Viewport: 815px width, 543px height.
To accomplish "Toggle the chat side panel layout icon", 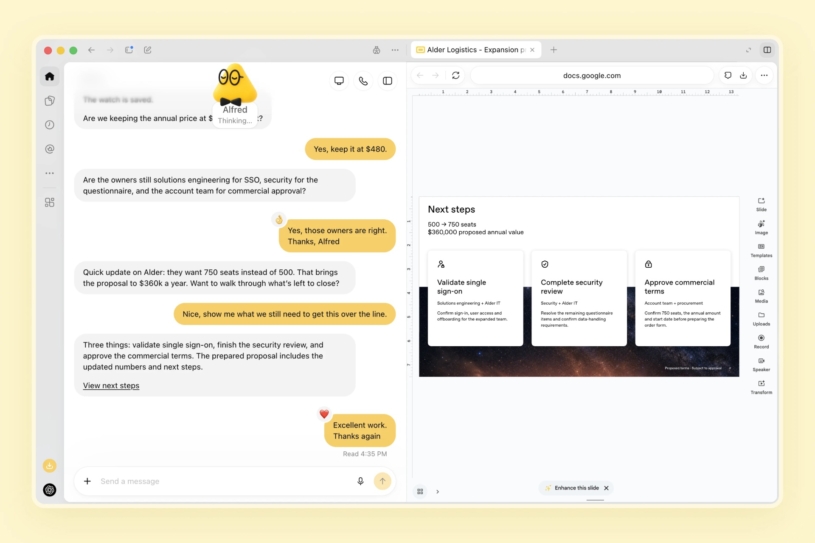I will point(387,81).
